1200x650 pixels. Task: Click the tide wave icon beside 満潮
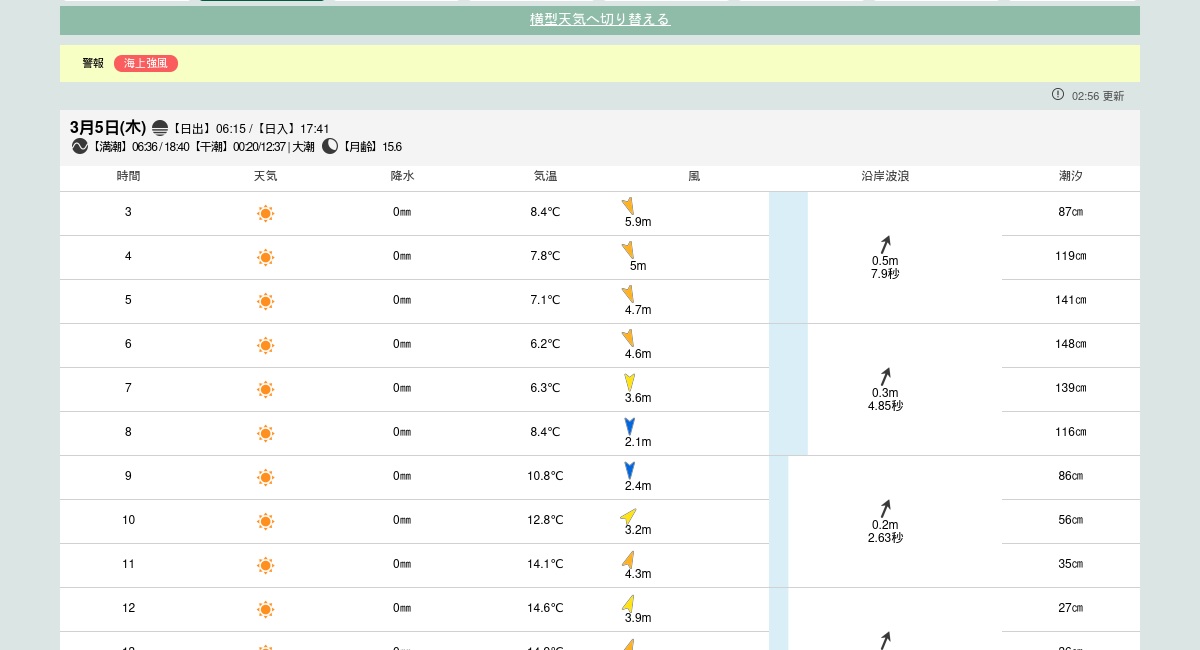[x=80, y=146]
